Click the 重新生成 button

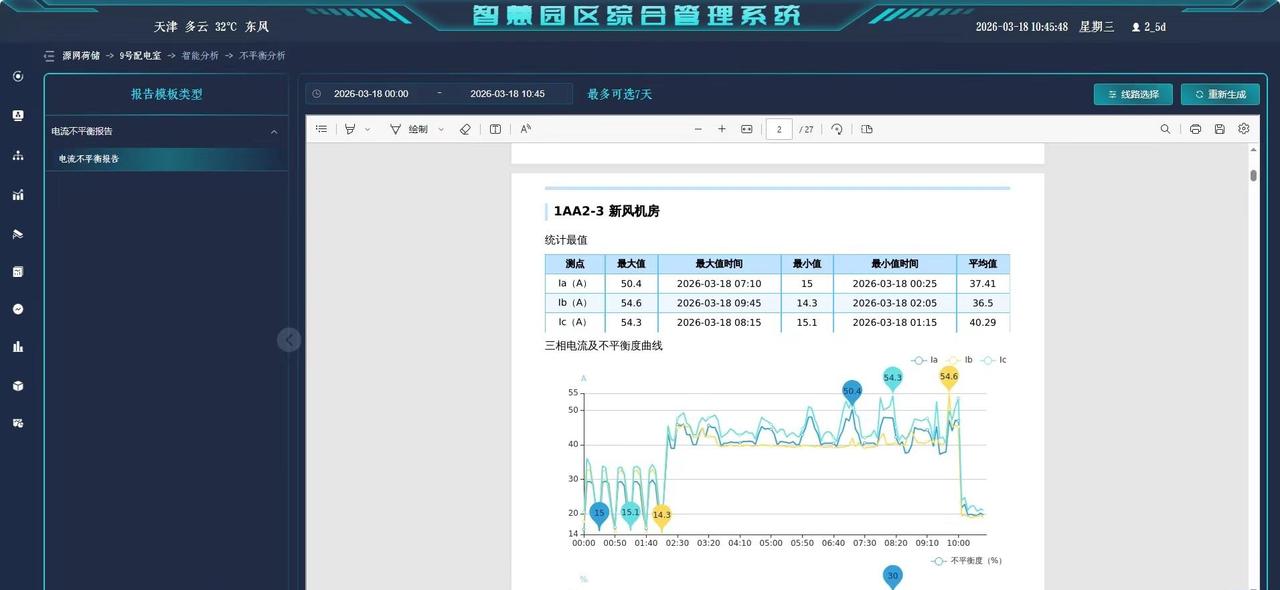click(1220, 94)
